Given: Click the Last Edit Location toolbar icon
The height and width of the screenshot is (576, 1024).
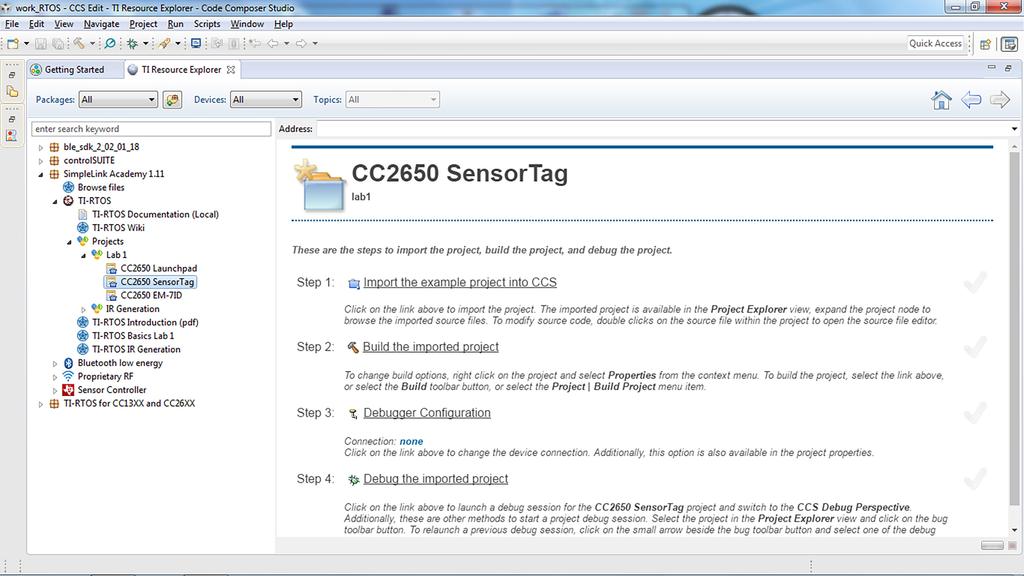Looking at the screenshot, I should (255, 43).
